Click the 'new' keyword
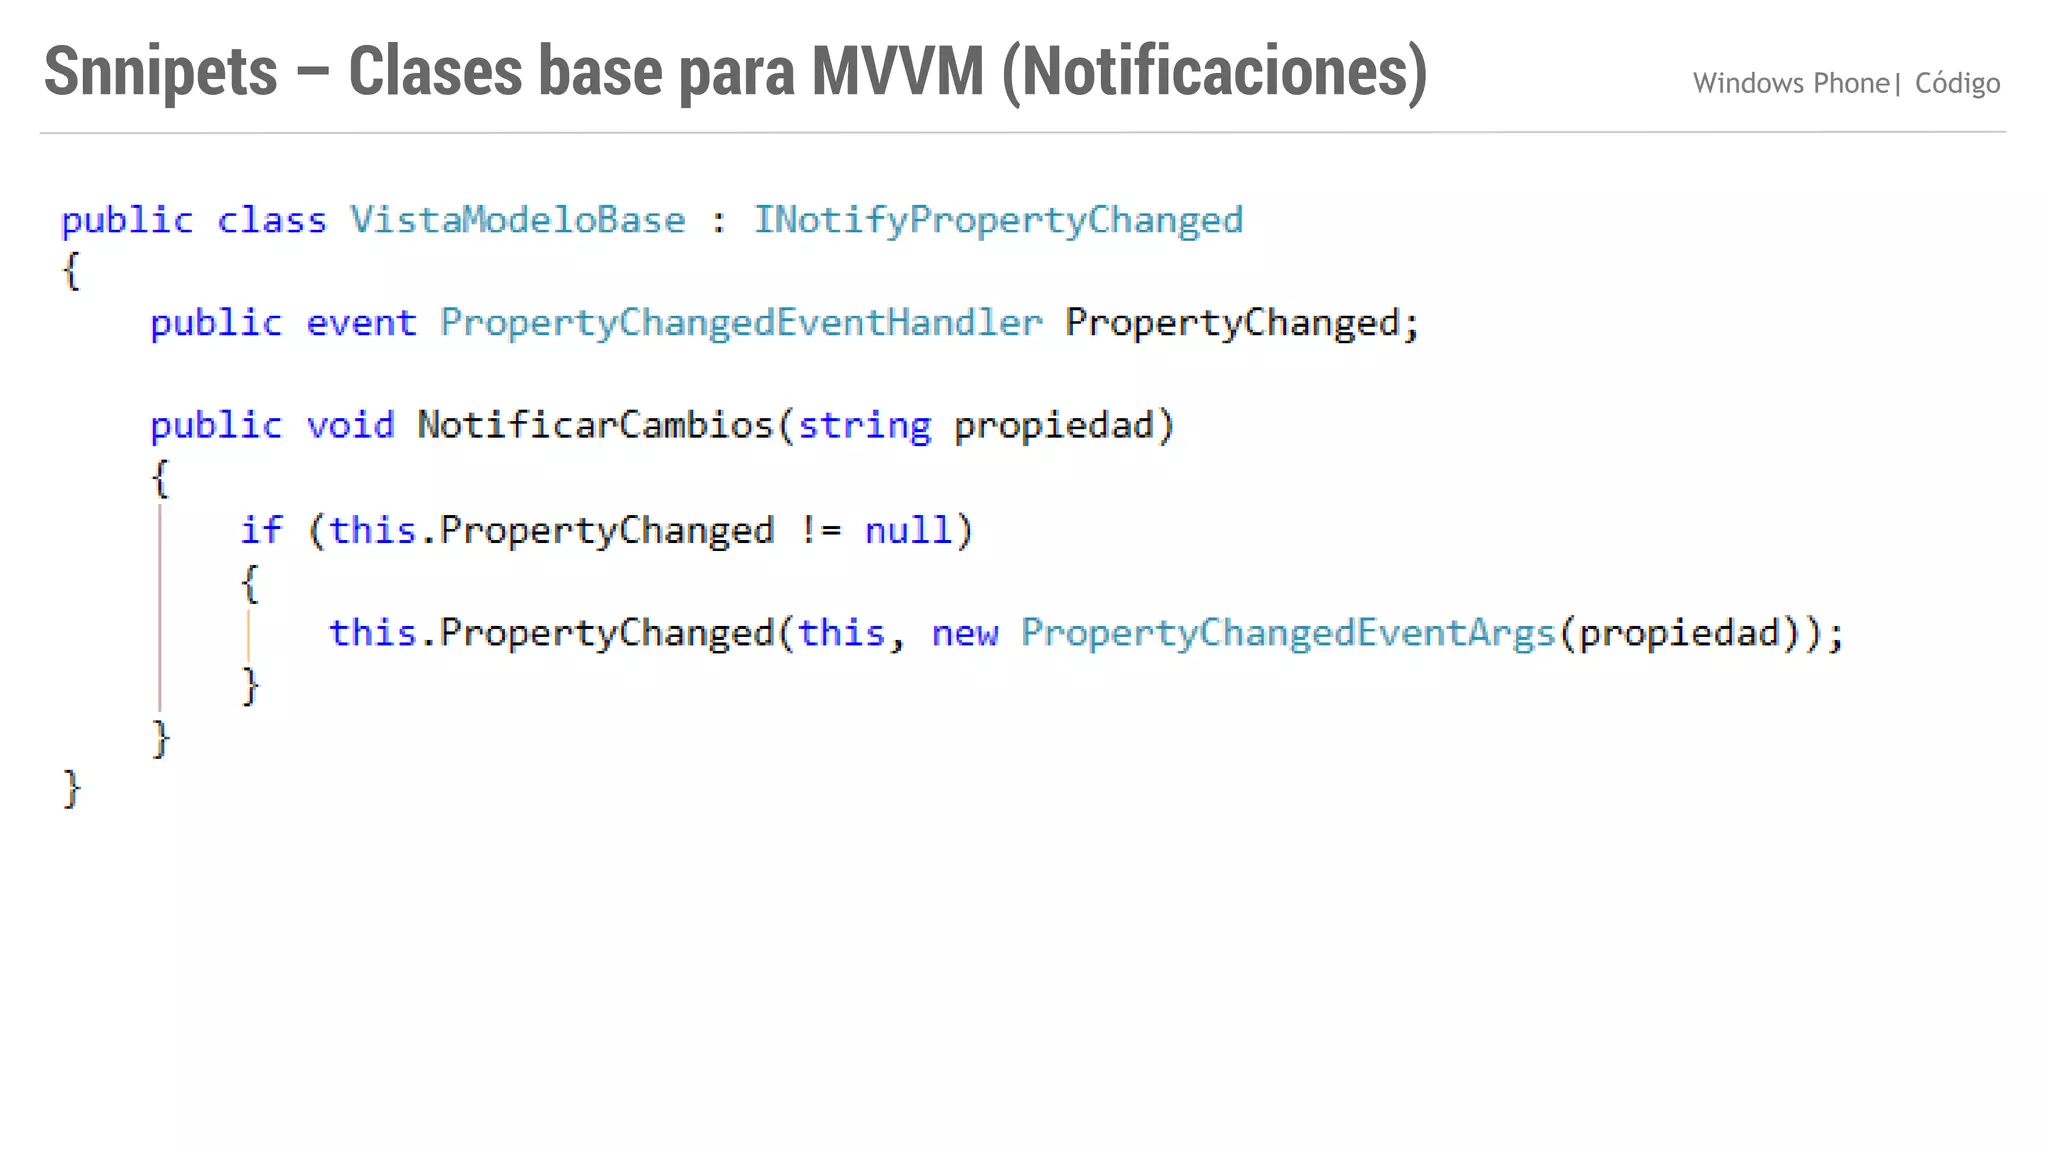 pyautogui.click(x=964, y=634)
